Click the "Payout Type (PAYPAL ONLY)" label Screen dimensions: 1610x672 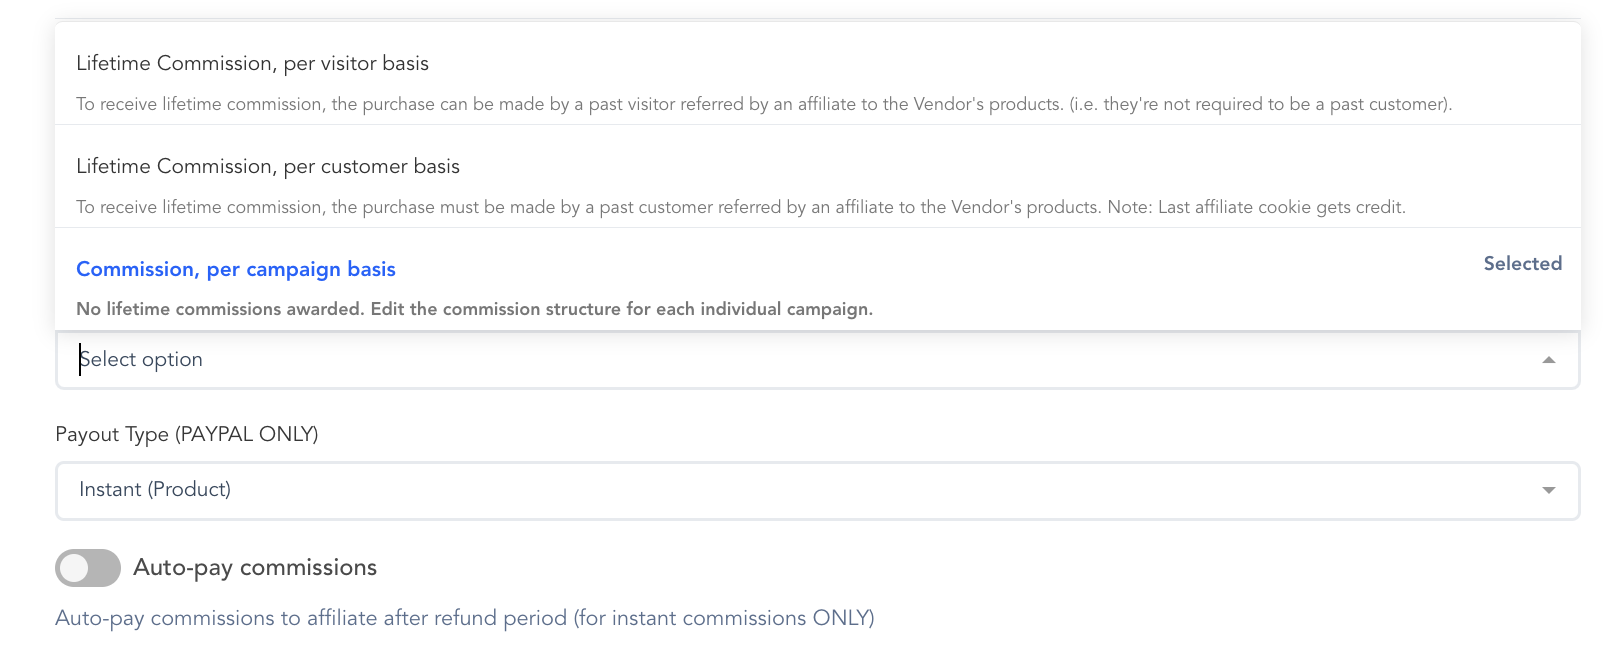pyautogui.click(x=187, y=435)
